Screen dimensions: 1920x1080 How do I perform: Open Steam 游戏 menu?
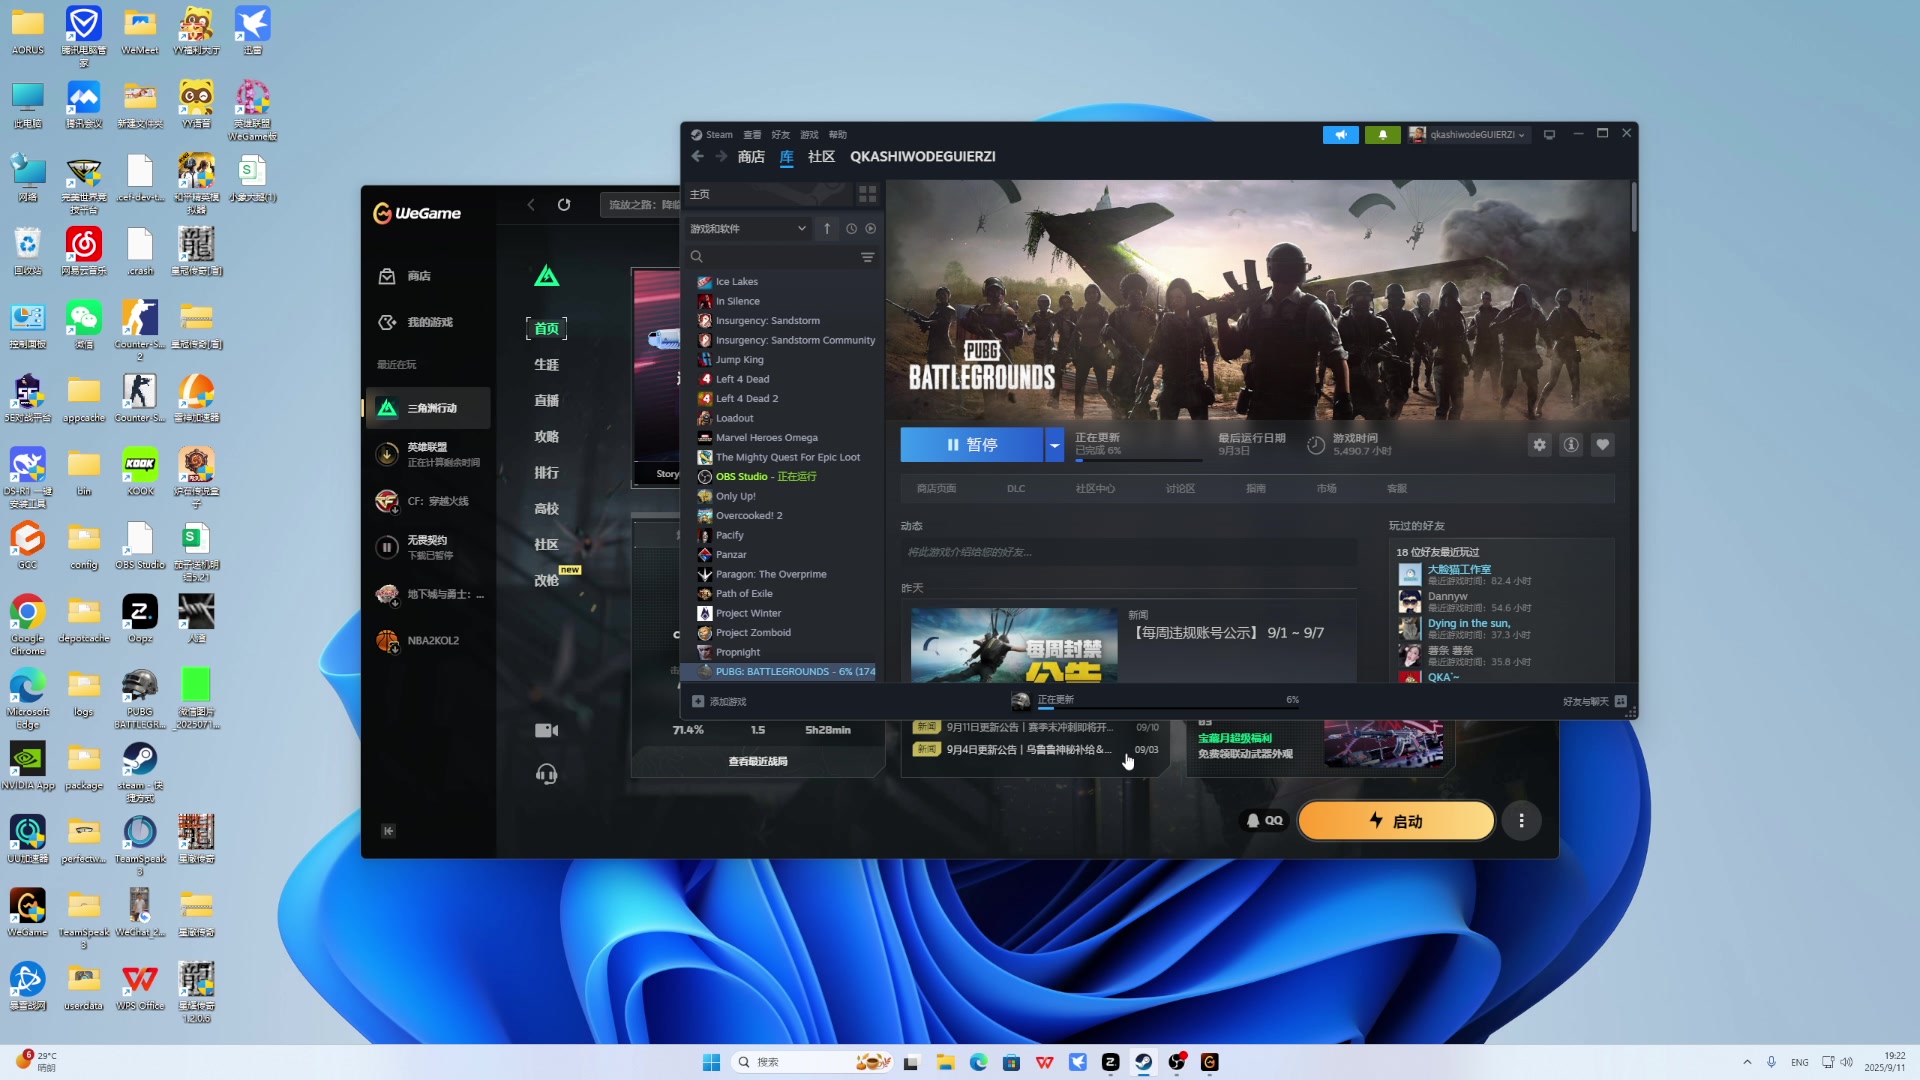point(809,135)
